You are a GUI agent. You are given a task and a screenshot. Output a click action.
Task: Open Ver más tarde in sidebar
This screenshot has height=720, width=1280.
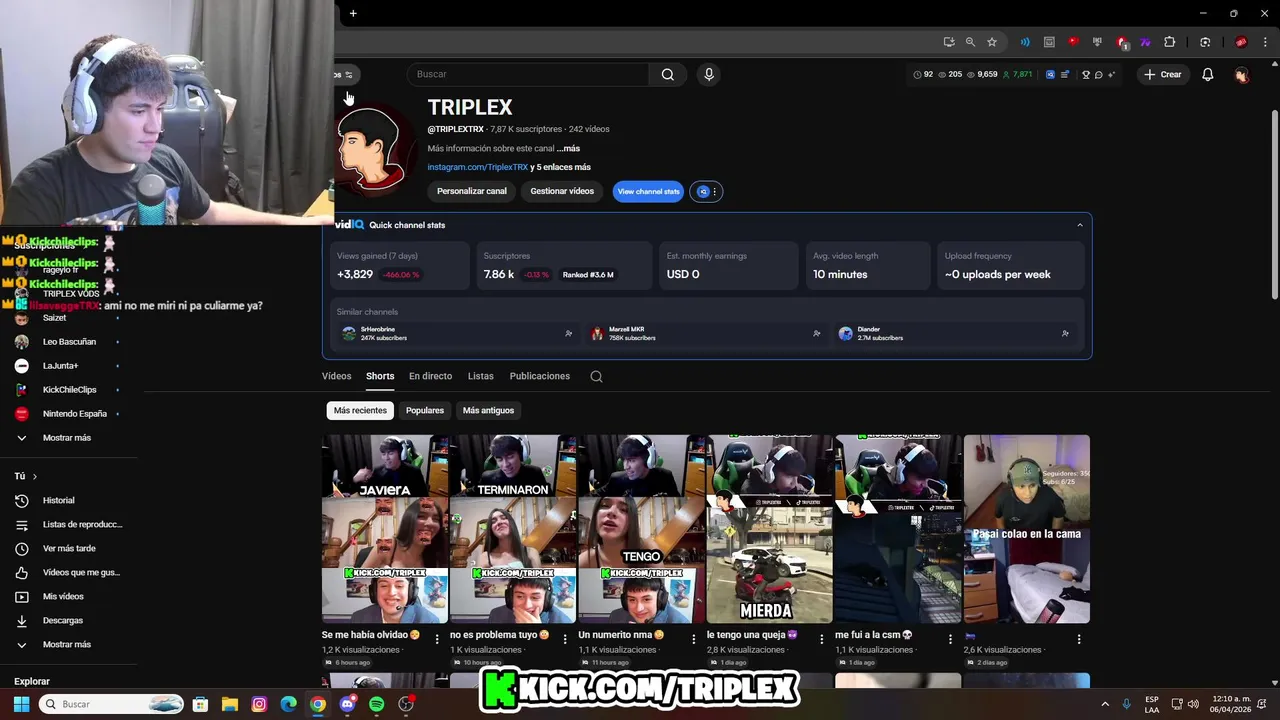pyautogui.click(x=68, y=548)
